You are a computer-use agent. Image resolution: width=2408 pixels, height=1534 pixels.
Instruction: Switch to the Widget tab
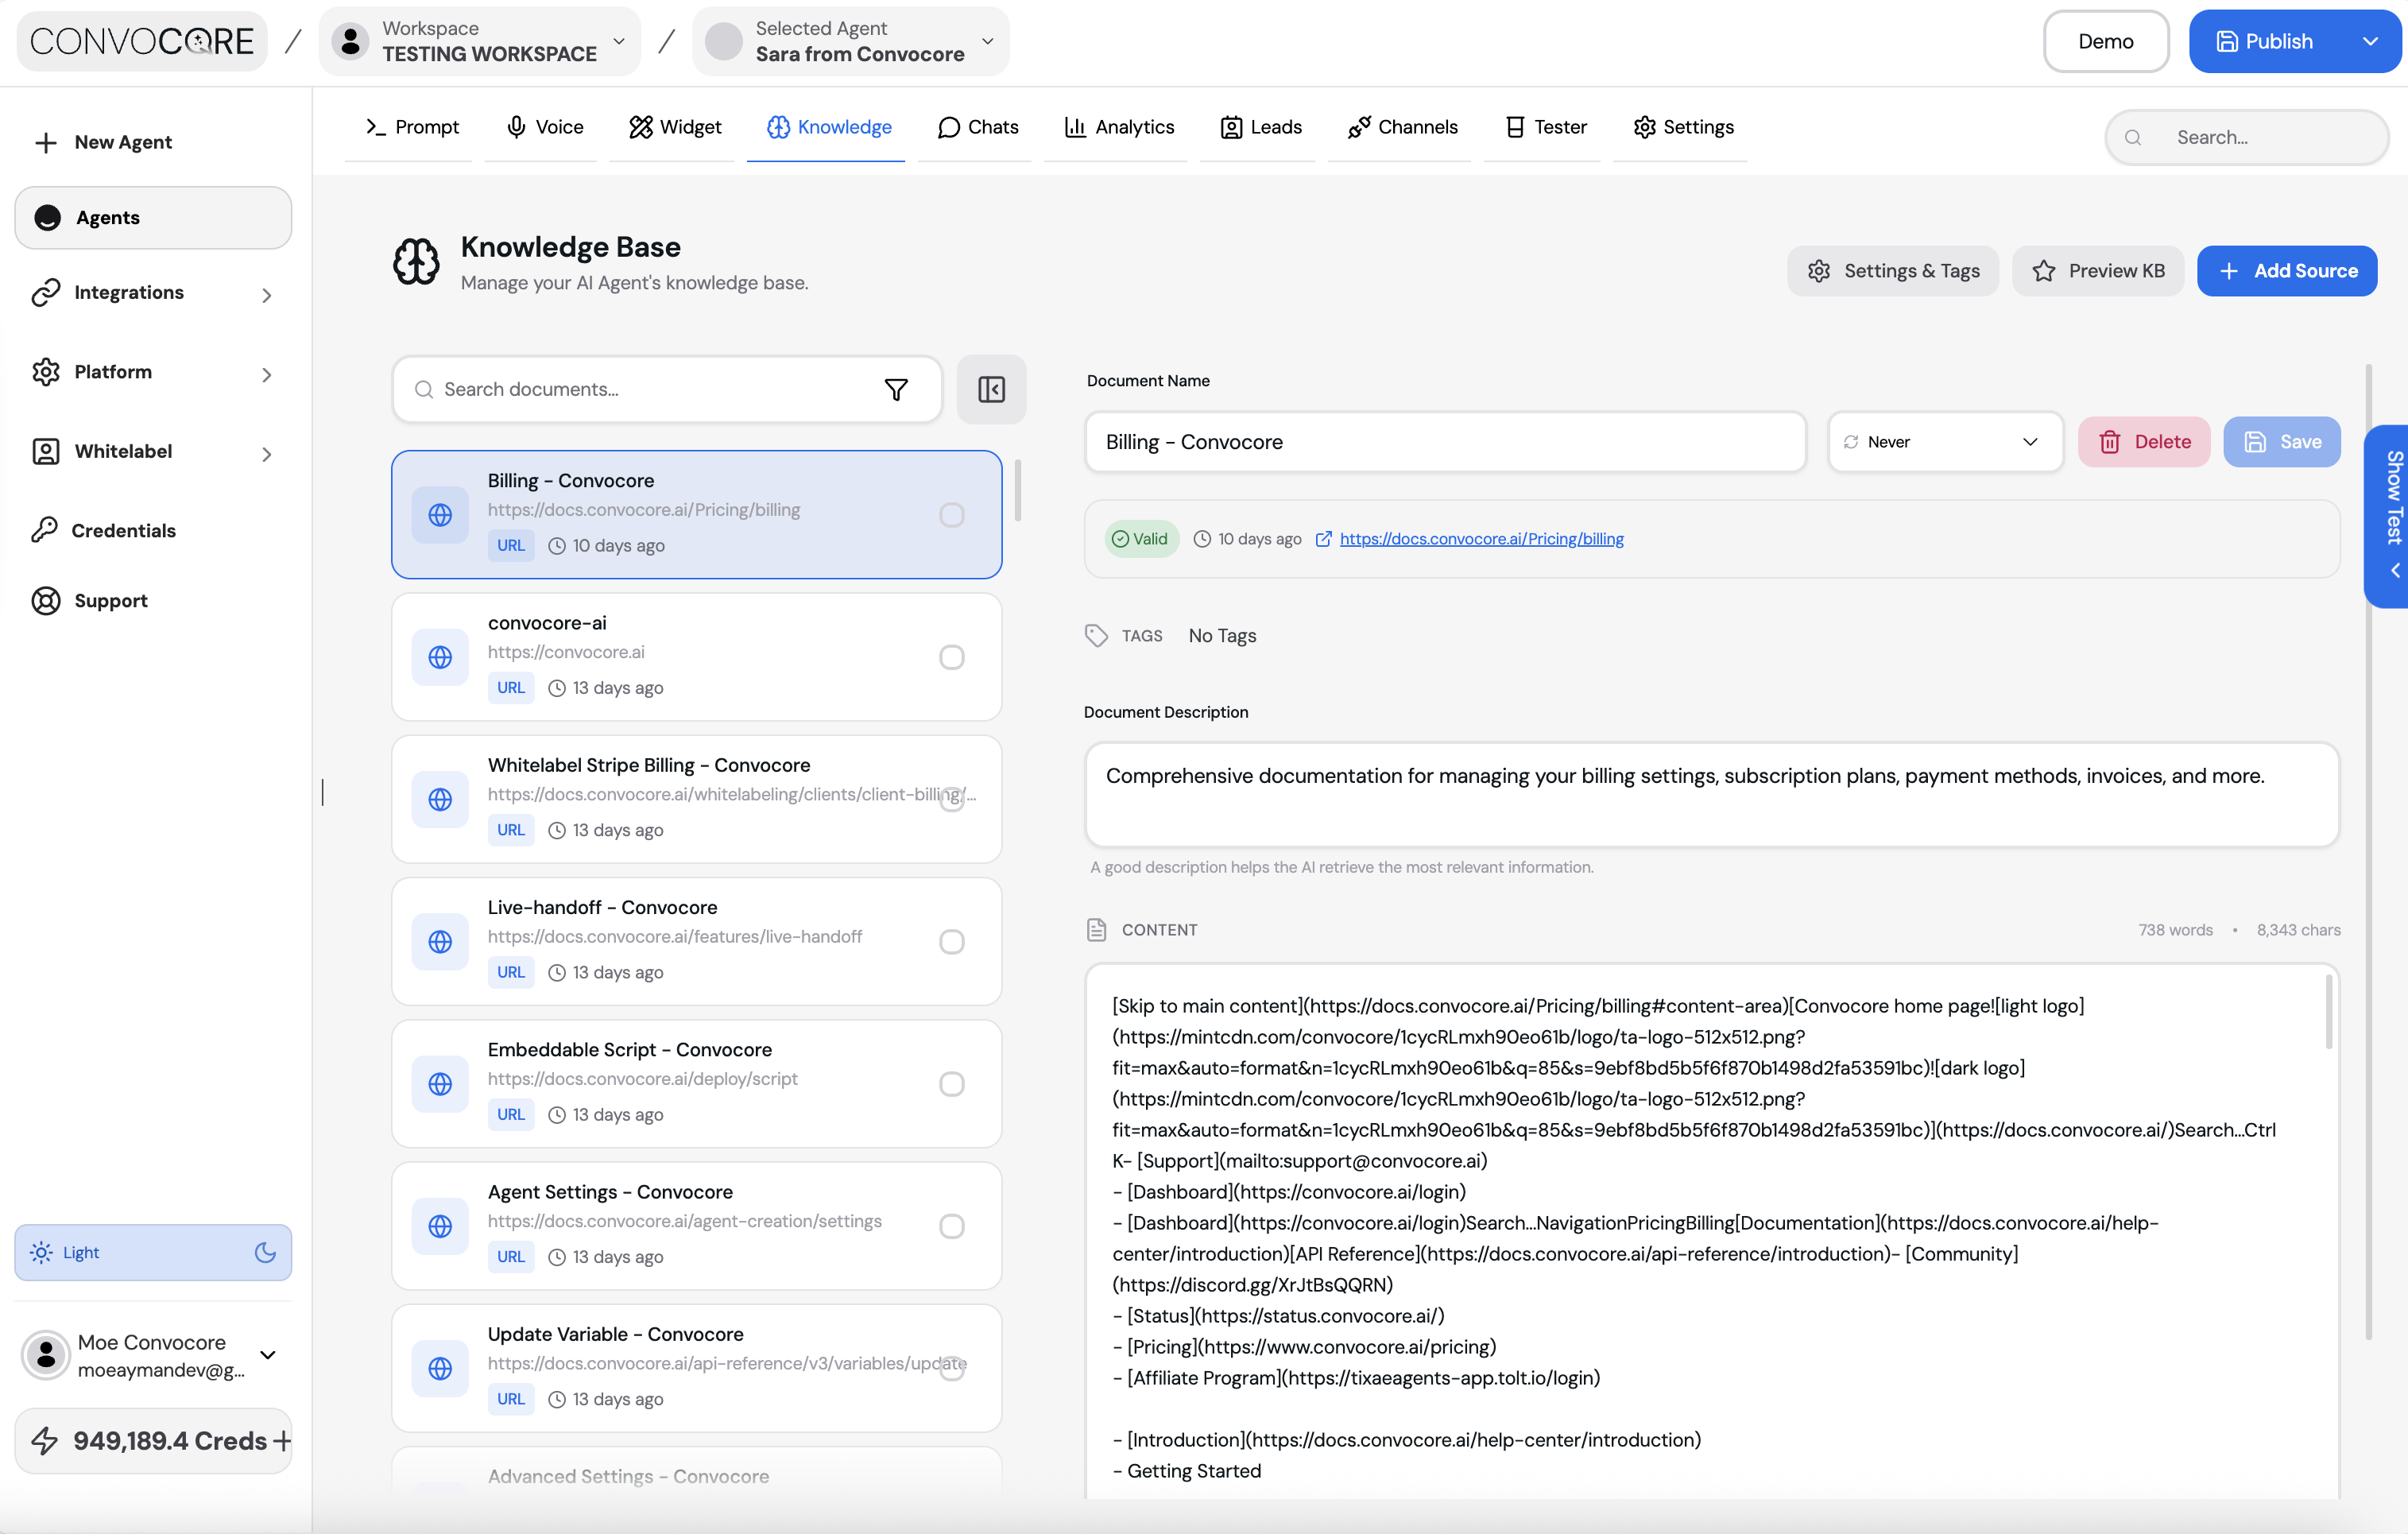(675, 127)
